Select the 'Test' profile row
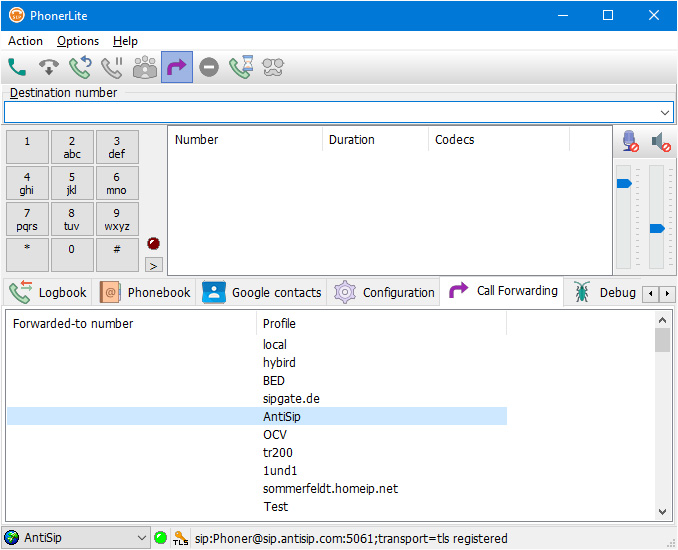This screenshot has height=550, width=678. (x=257, y=507)
